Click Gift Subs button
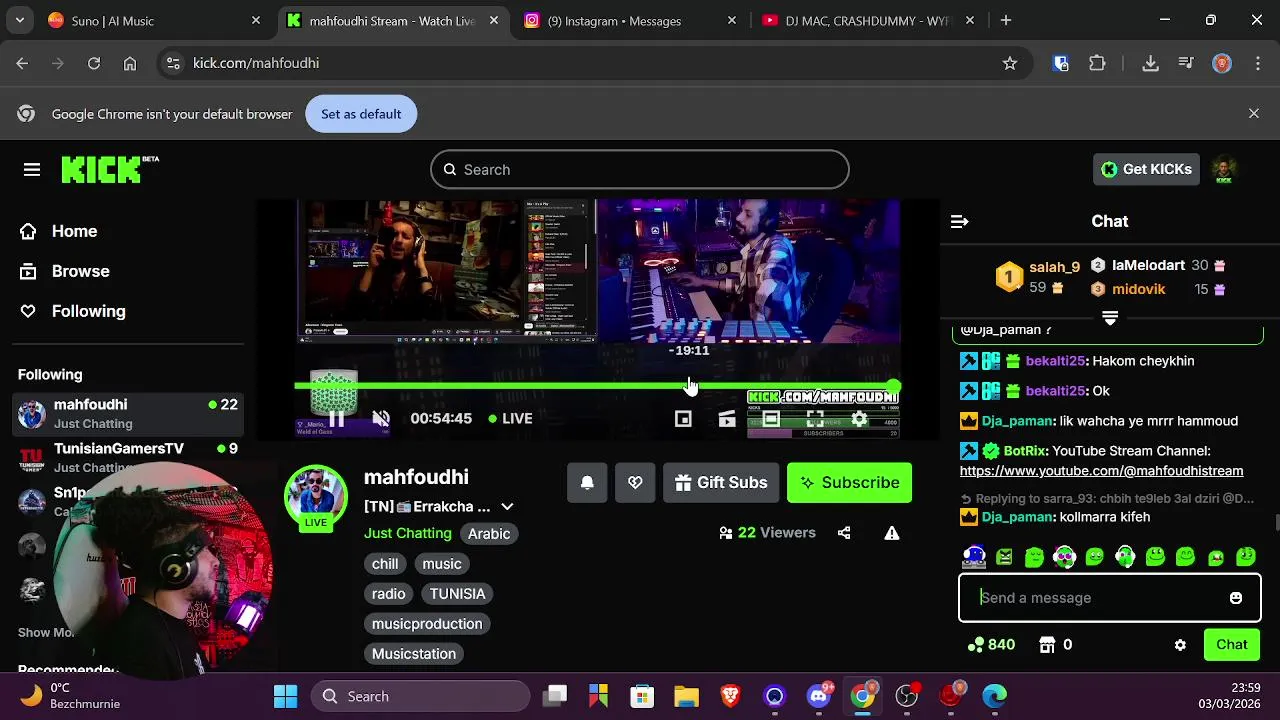 [721, 483]
